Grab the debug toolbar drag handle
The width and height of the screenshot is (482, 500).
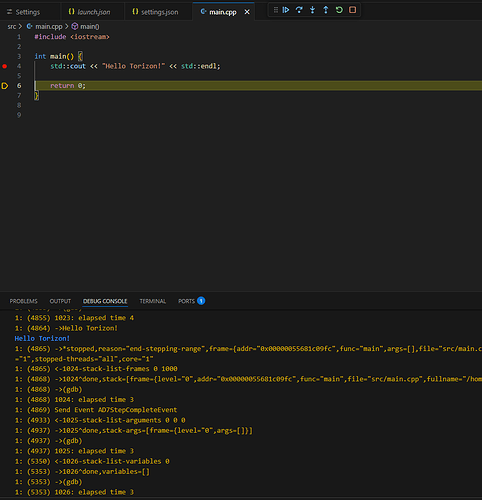pos(276,10)
